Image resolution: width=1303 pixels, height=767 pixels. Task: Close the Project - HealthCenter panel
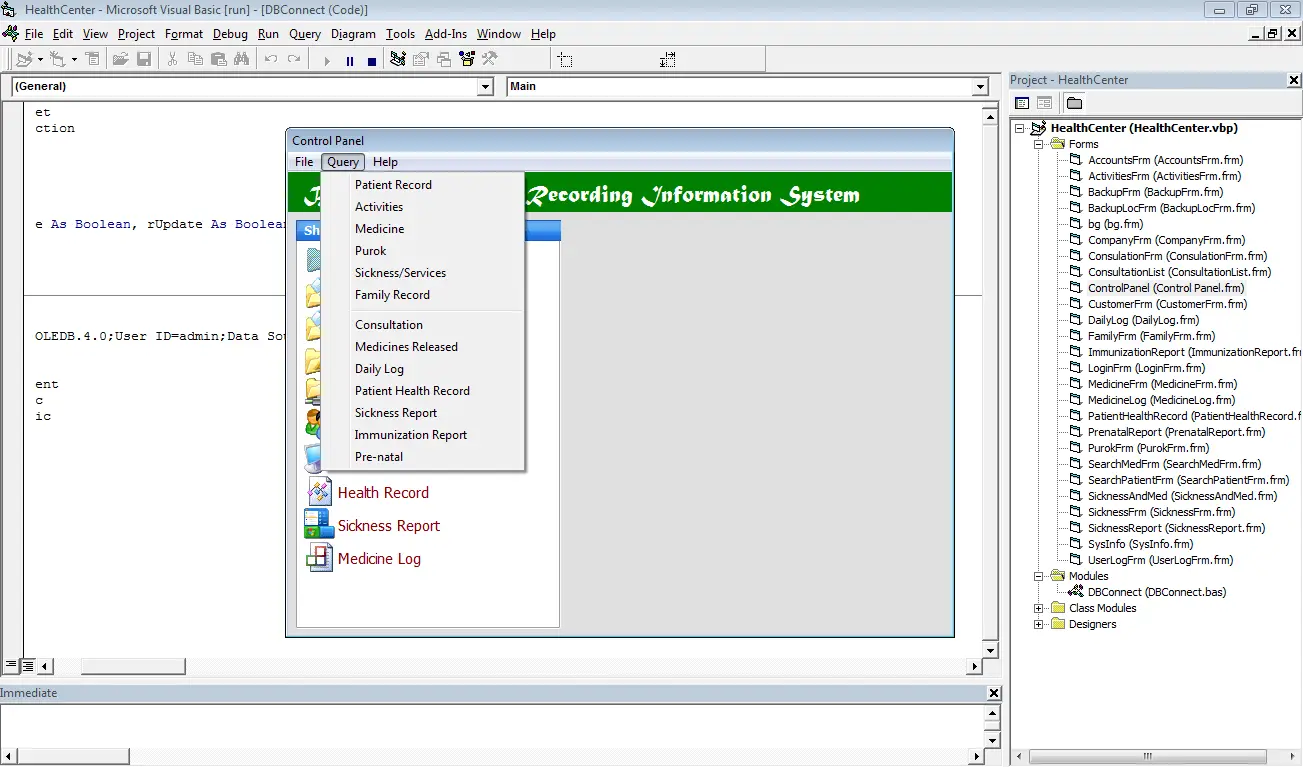(x=1293, y=80)
